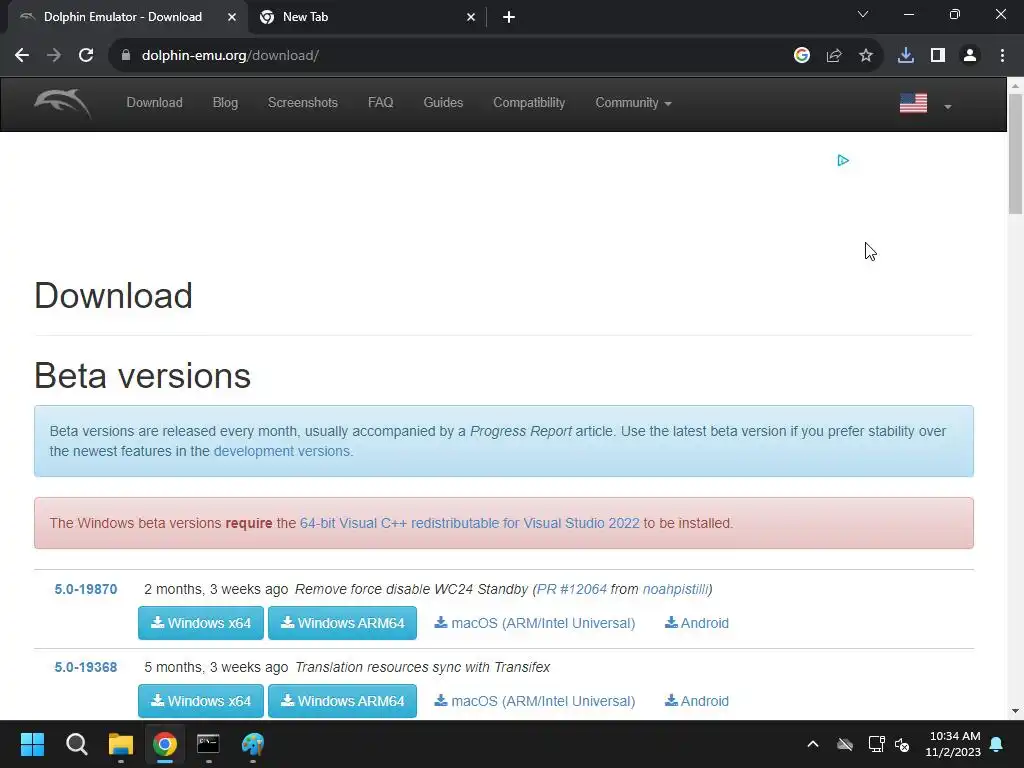Image resolution: width=1024 pixels, height=768 pixels.
Task: Open the US flag language dropdown
Action: click(925, 104)
